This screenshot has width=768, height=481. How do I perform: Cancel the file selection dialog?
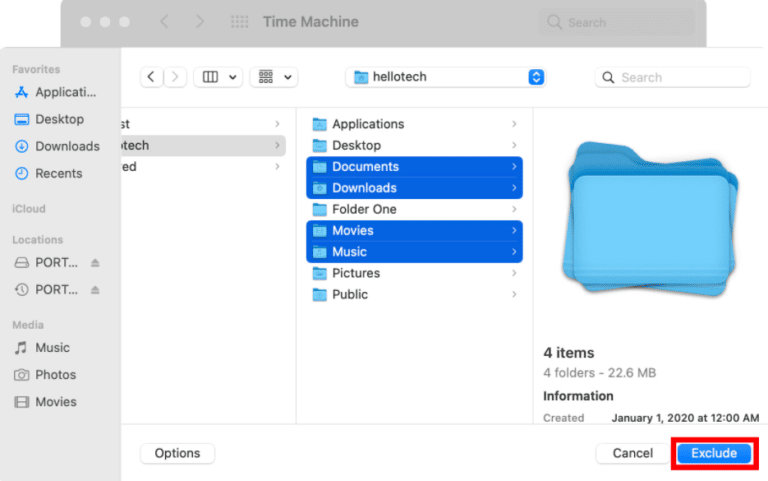coord(632,453)
